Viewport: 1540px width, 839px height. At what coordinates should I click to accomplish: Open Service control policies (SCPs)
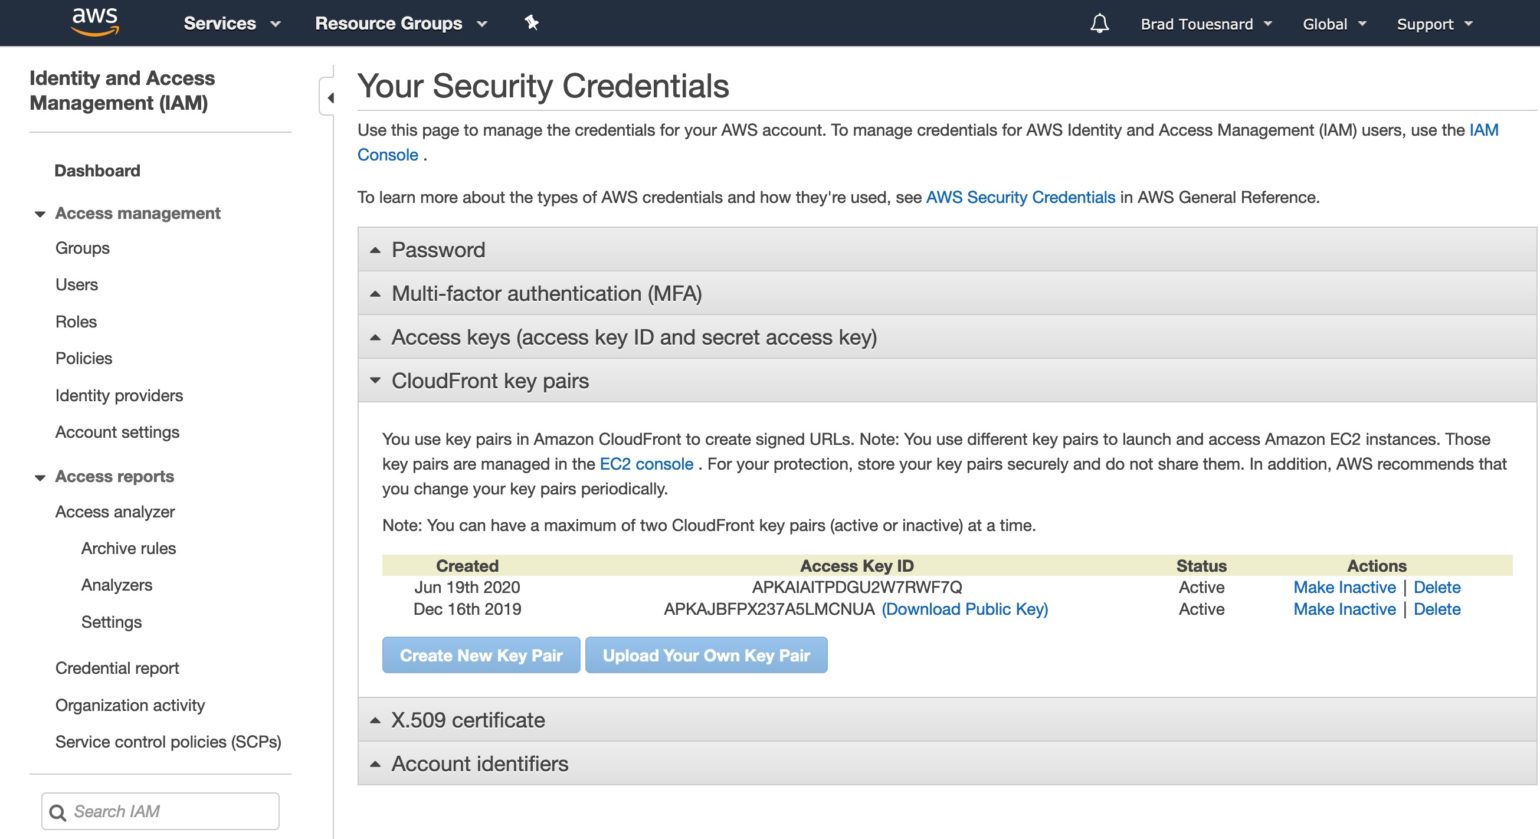click(168, 742)
